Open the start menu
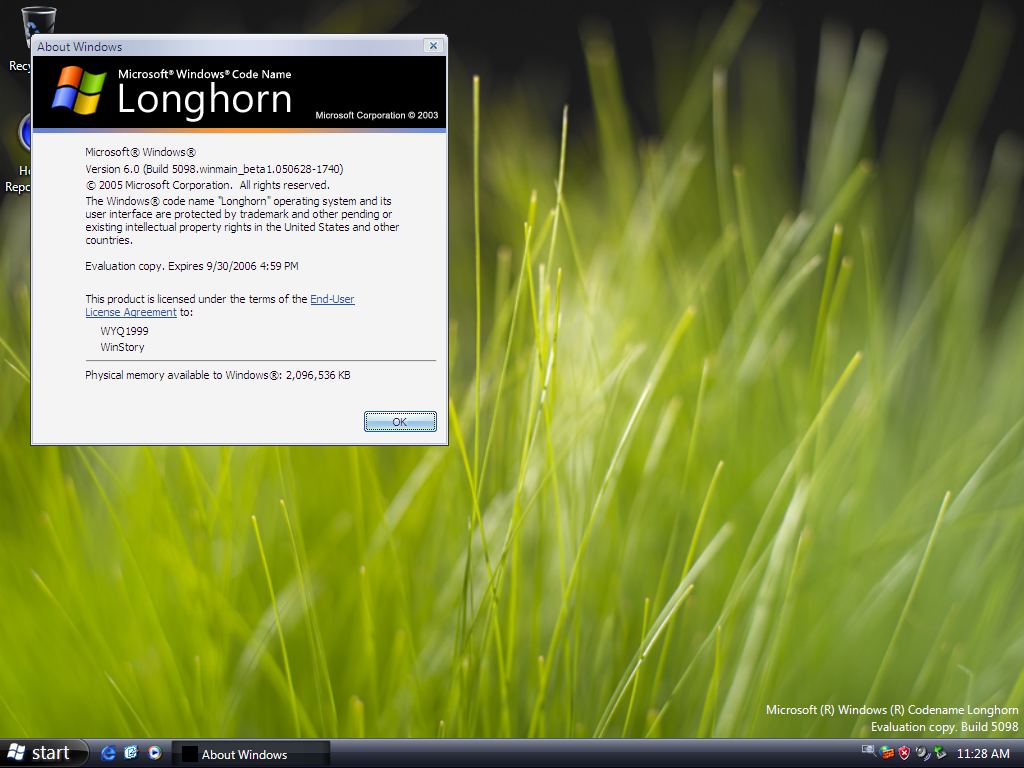The width and height of the screenshot is (1024, 768). point(43,753)
